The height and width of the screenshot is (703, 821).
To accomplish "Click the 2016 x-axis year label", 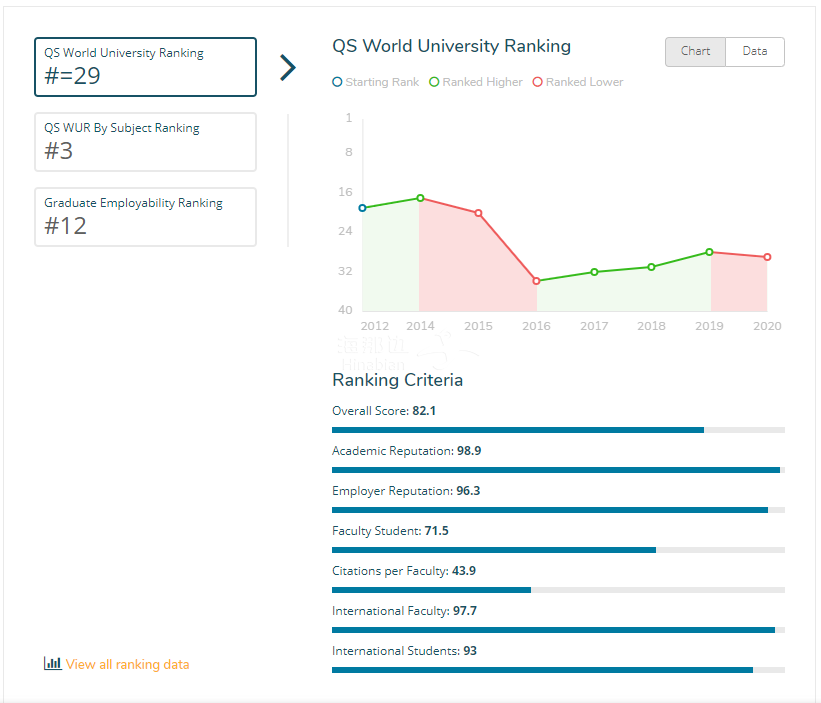I will pos(536,326).
